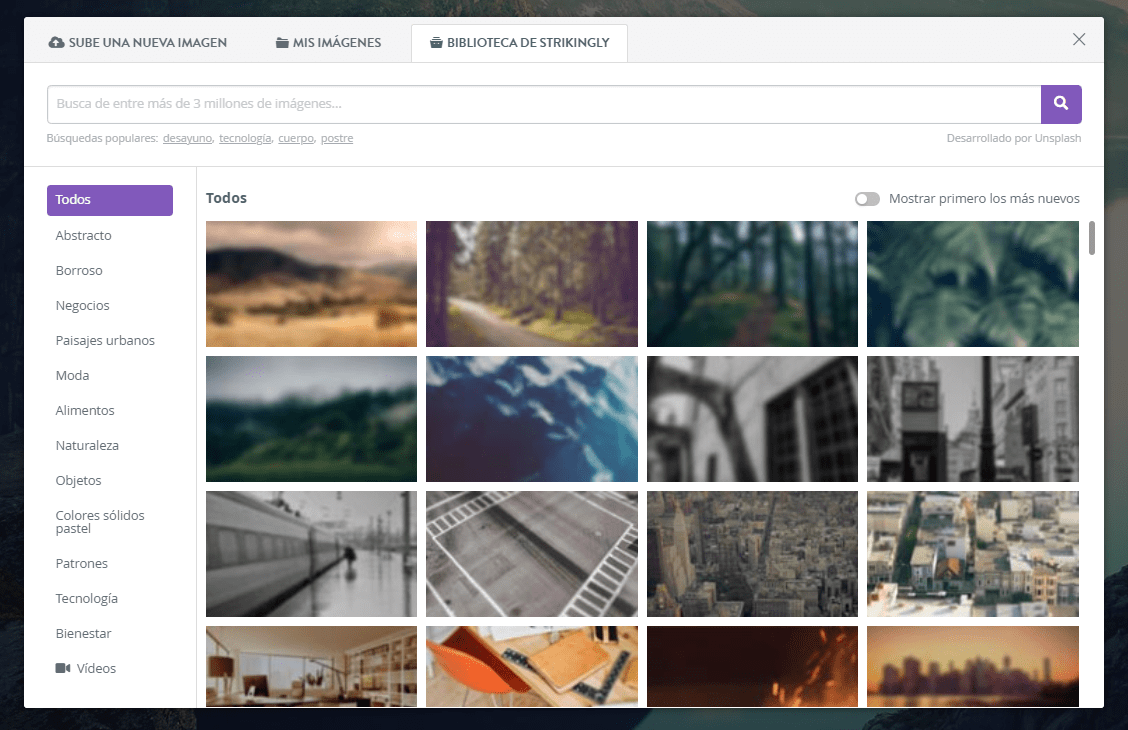Viewport: 1128px width, 730px height.
Task: Click the popular search link tecnología
Action: point(245,138)
